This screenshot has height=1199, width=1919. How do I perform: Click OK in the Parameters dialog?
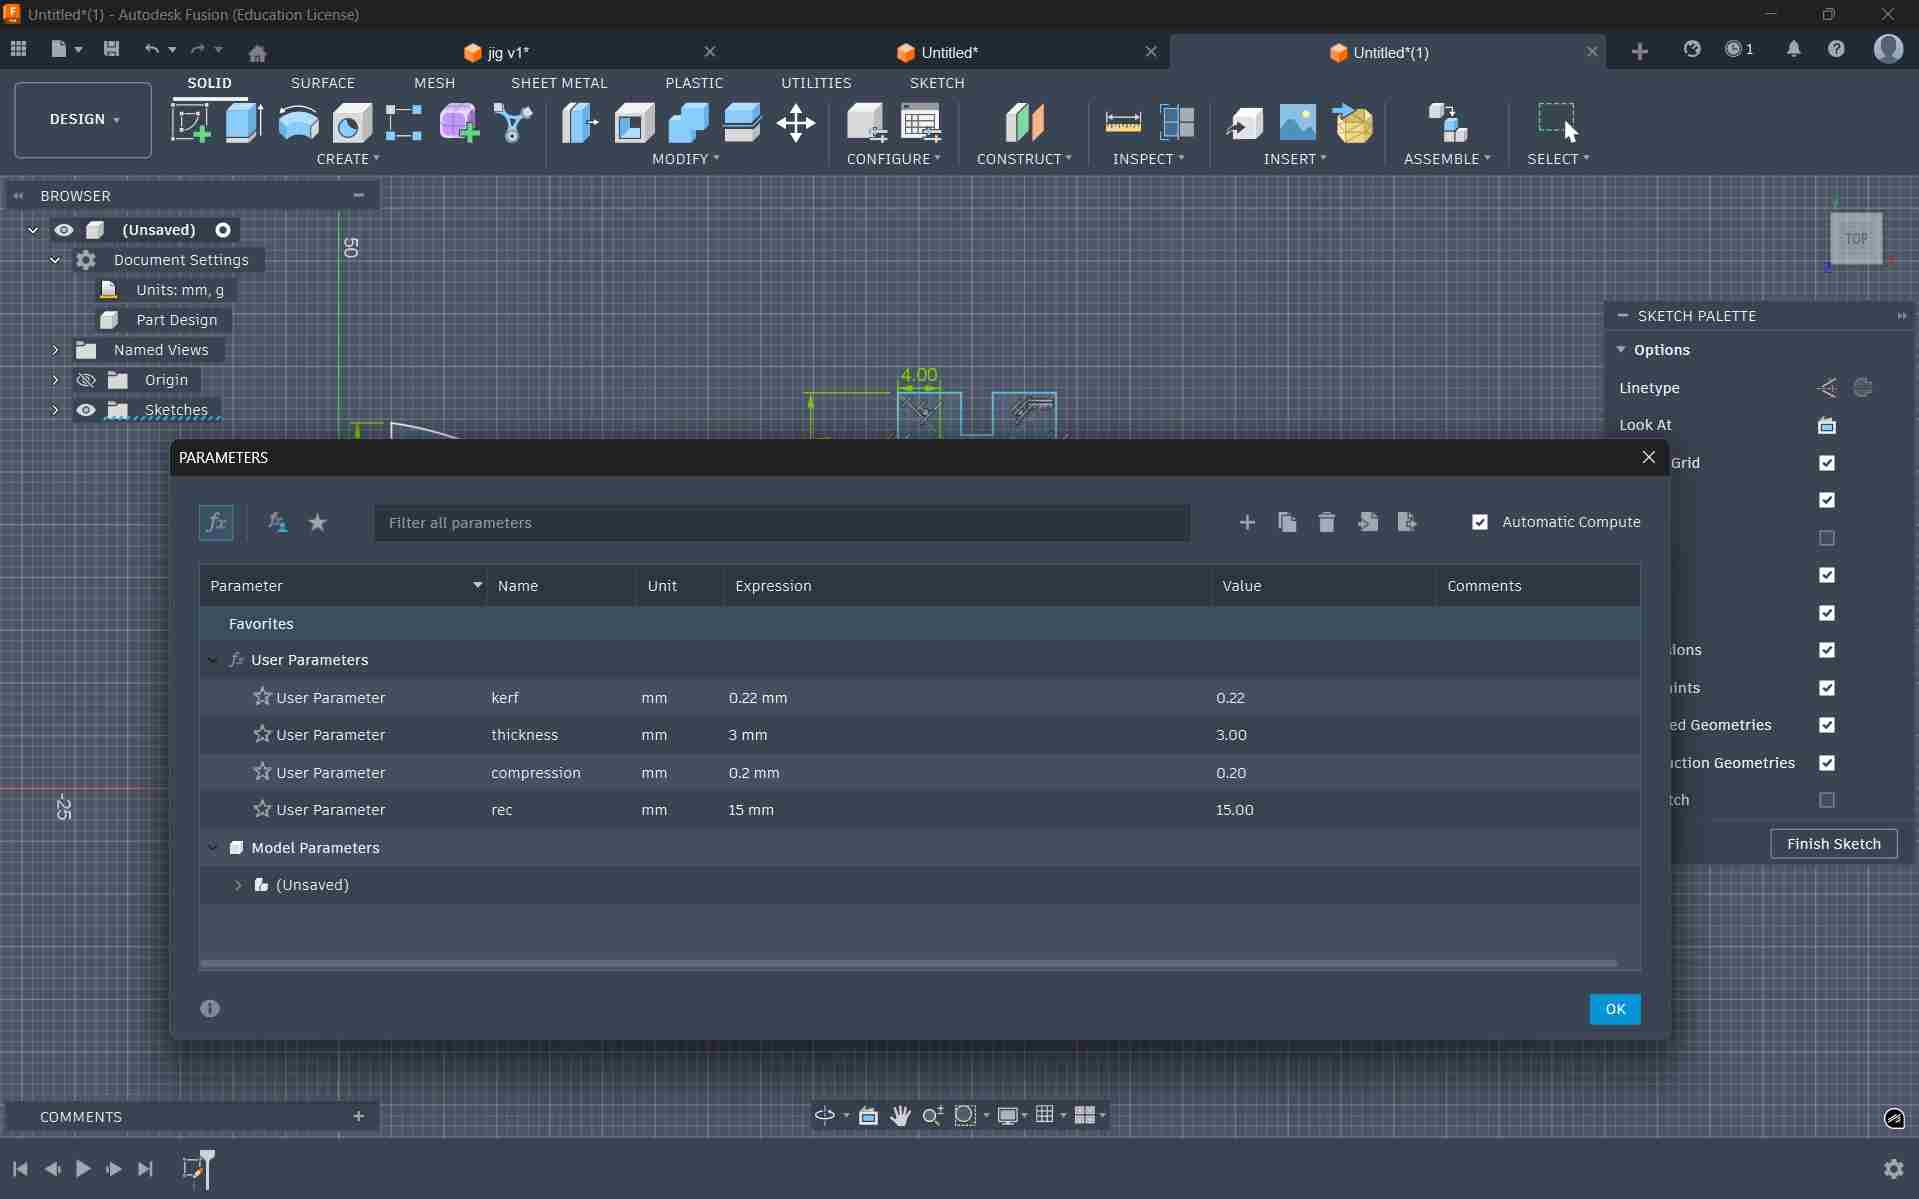1615,1009
